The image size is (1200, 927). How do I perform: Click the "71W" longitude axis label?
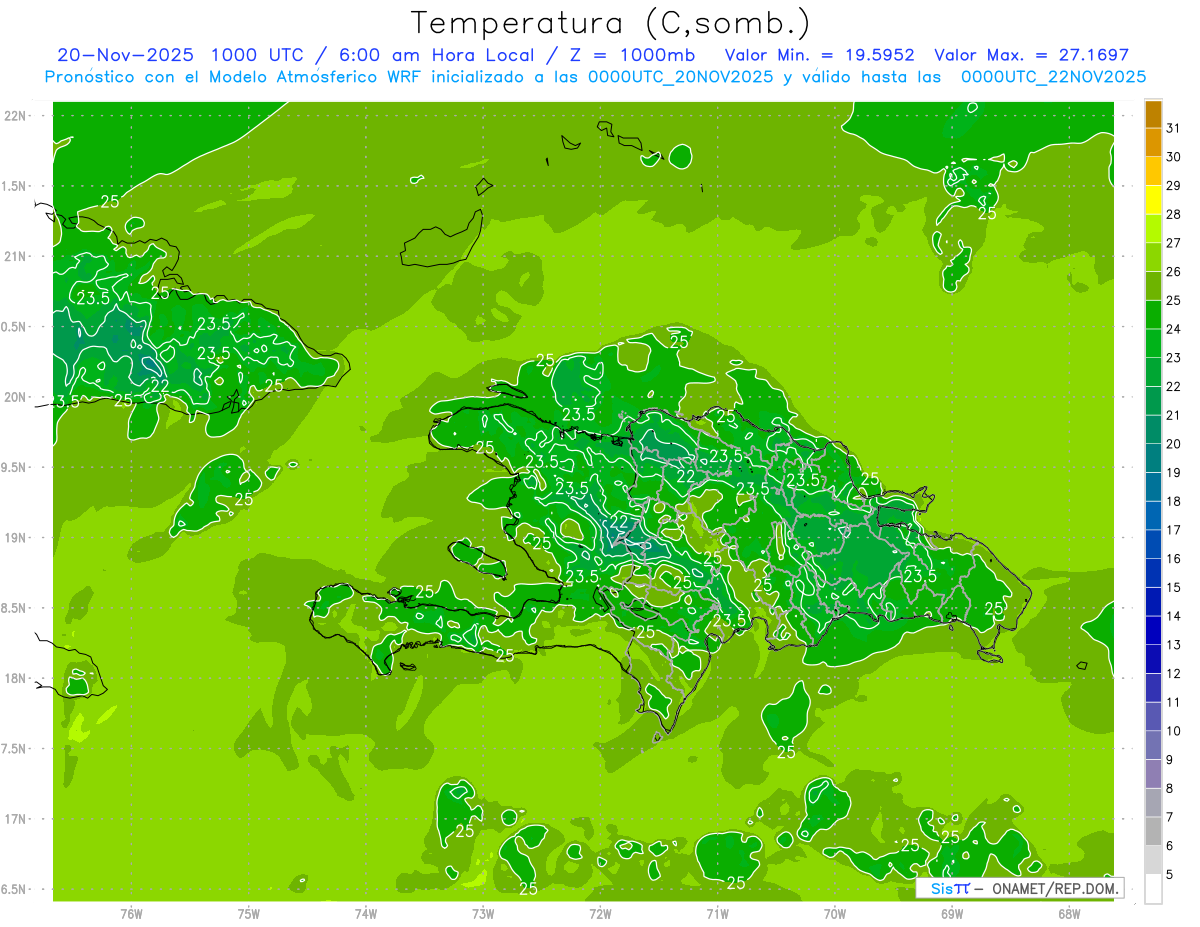coord(717,914)
